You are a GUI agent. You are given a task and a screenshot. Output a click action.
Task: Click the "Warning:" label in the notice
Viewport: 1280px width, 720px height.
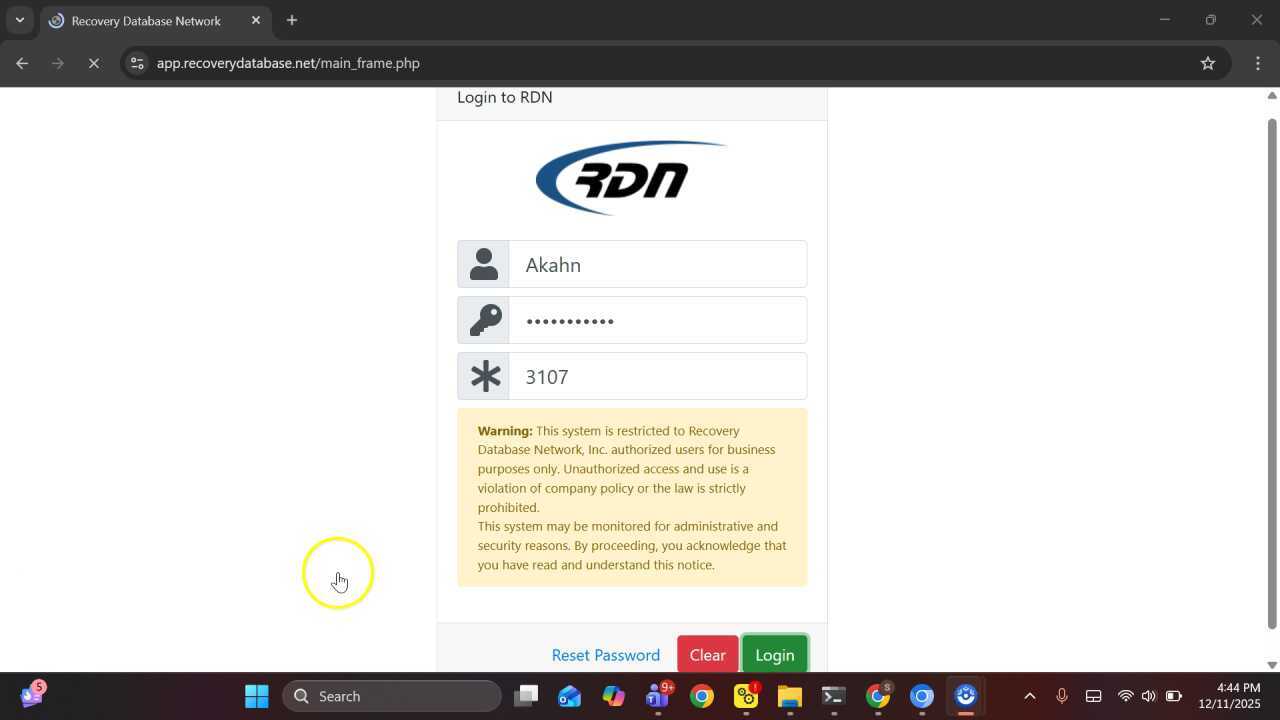pos(505,431)
